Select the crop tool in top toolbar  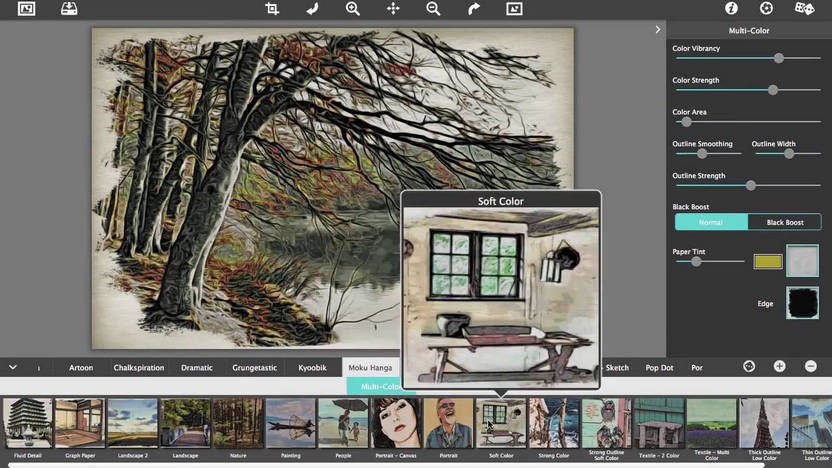tap(272, 9)
